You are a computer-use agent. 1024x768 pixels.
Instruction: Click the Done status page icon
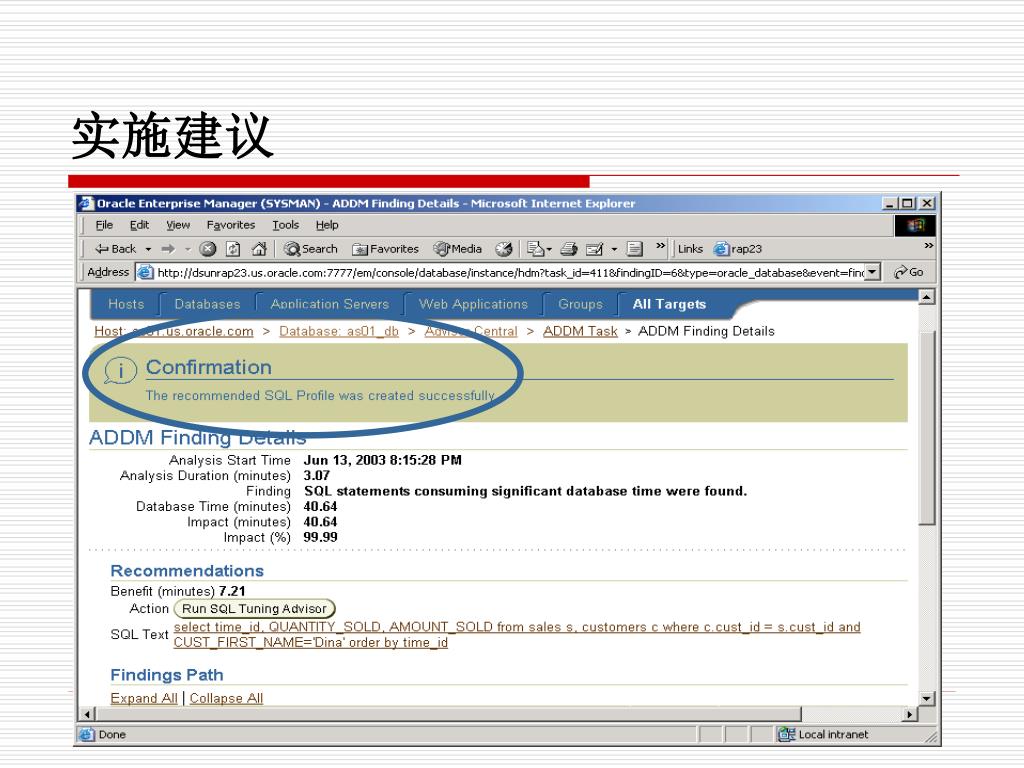point(86,734)
